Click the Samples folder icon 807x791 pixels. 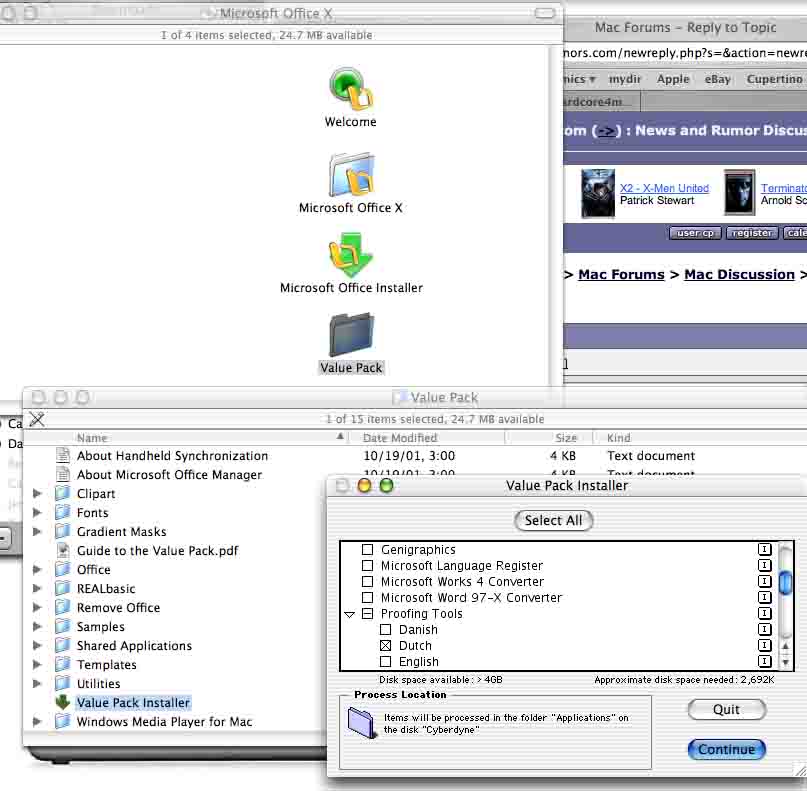(63, 626)
